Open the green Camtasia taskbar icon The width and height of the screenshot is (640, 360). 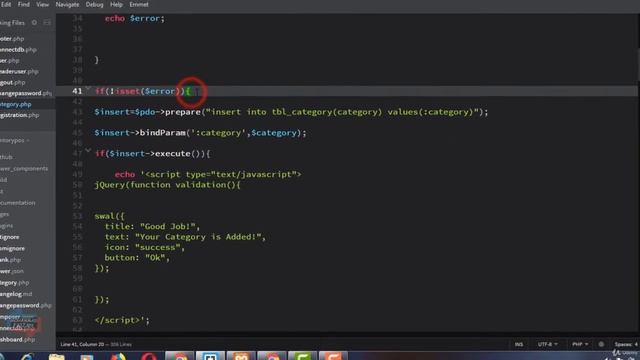click(302, 356)
